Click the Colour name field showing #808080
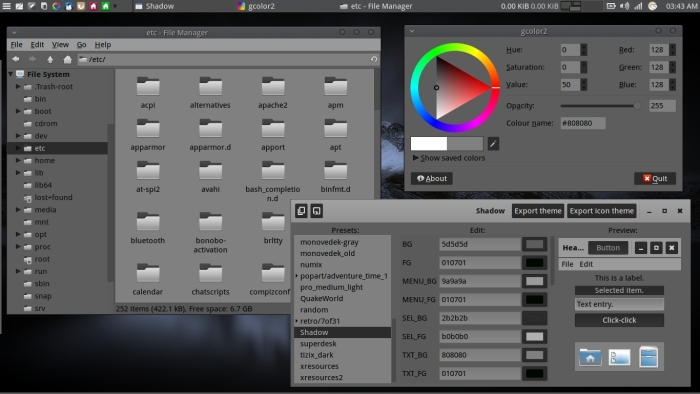This screenshot has height=394, width=700. pos(583,123)
